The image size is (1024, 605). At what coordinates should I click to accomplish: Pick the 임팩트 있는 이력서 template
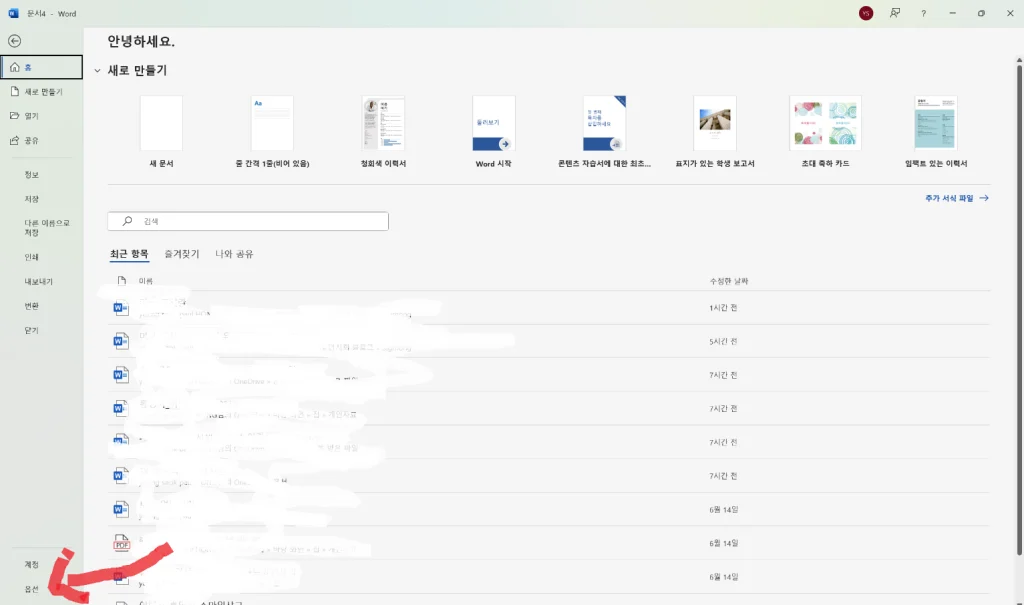point(936,132)
